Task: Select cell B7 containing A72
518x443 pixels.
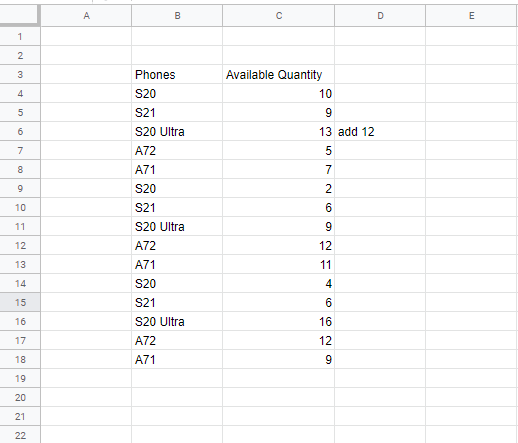Action: (177, 150)
